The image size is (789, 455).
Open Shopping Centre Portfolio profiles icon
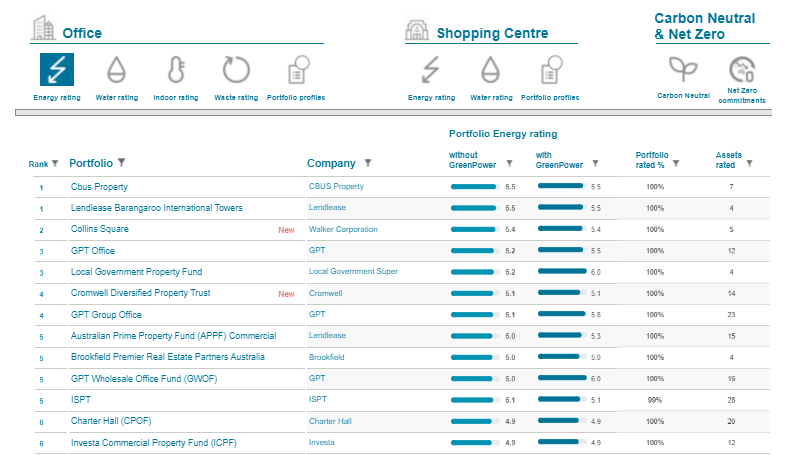[x=551, y=70]
